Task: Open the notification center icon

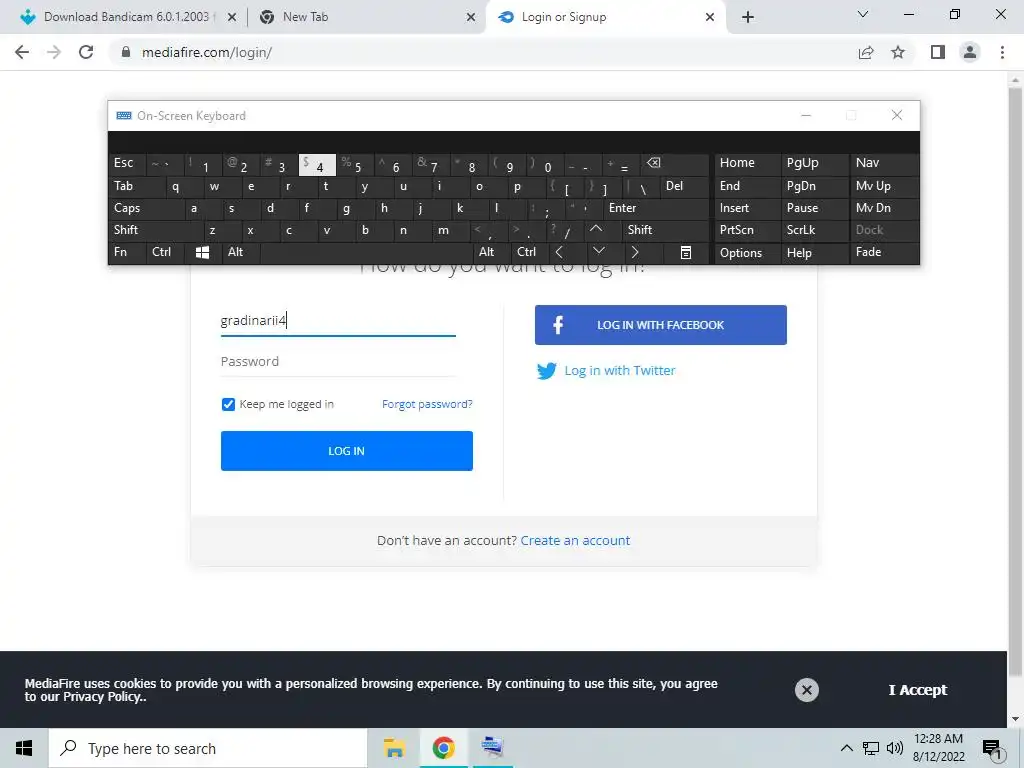Action: [x=991, y=748]
